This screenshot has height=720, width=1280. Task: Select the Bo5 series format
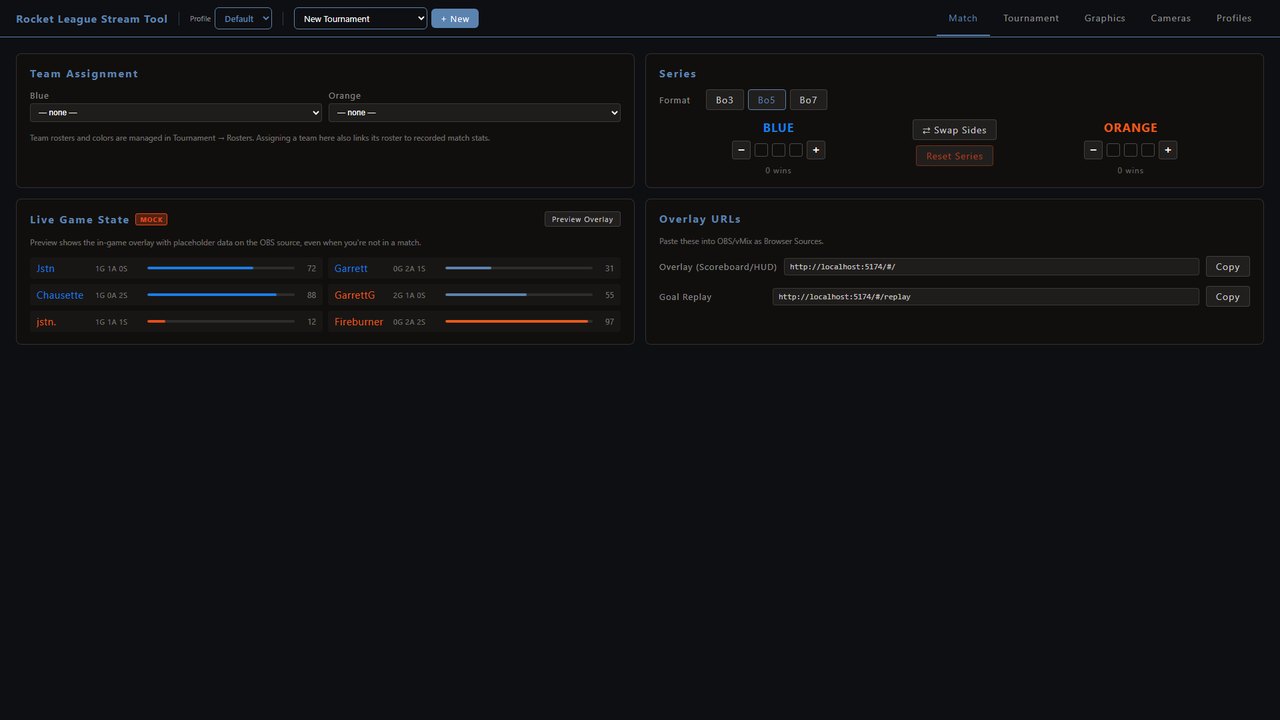(767, 100)
